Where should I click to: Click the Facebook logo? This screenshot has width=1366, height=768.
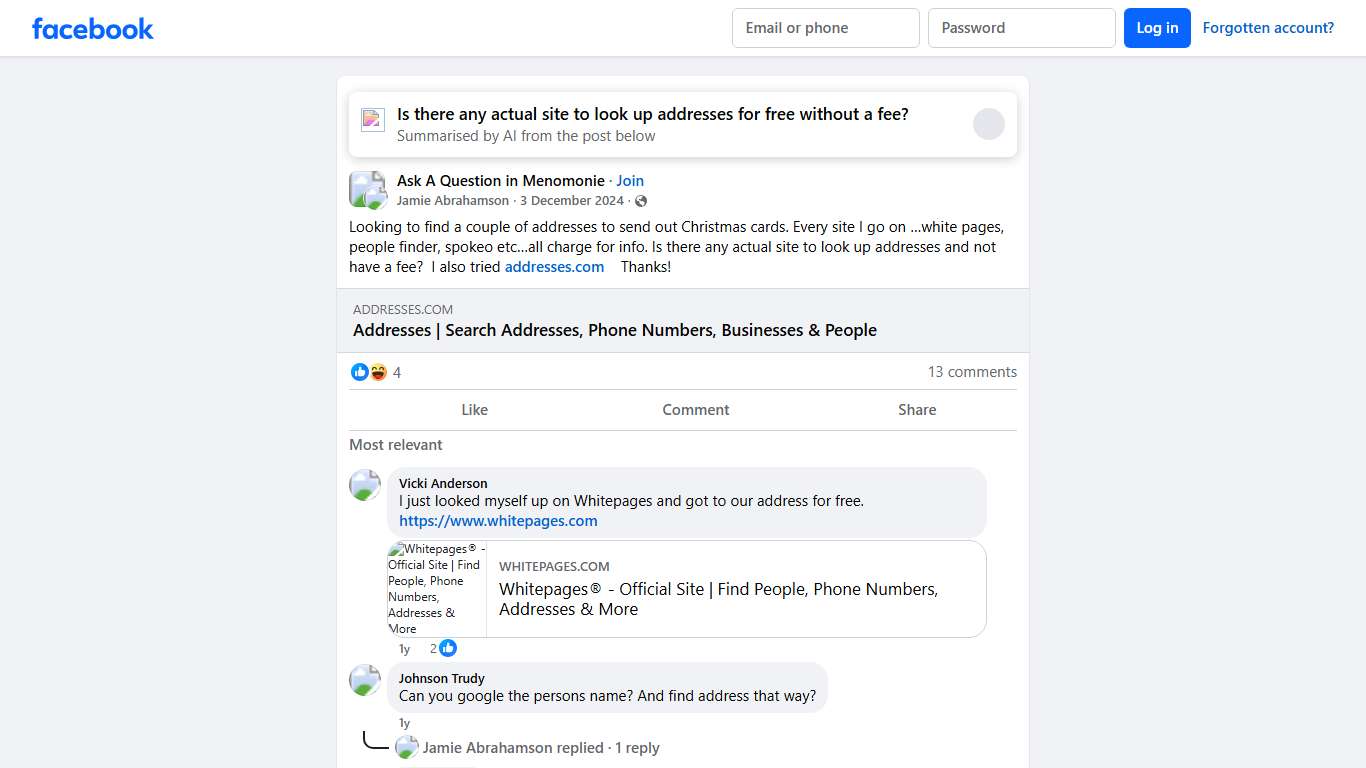93,28
